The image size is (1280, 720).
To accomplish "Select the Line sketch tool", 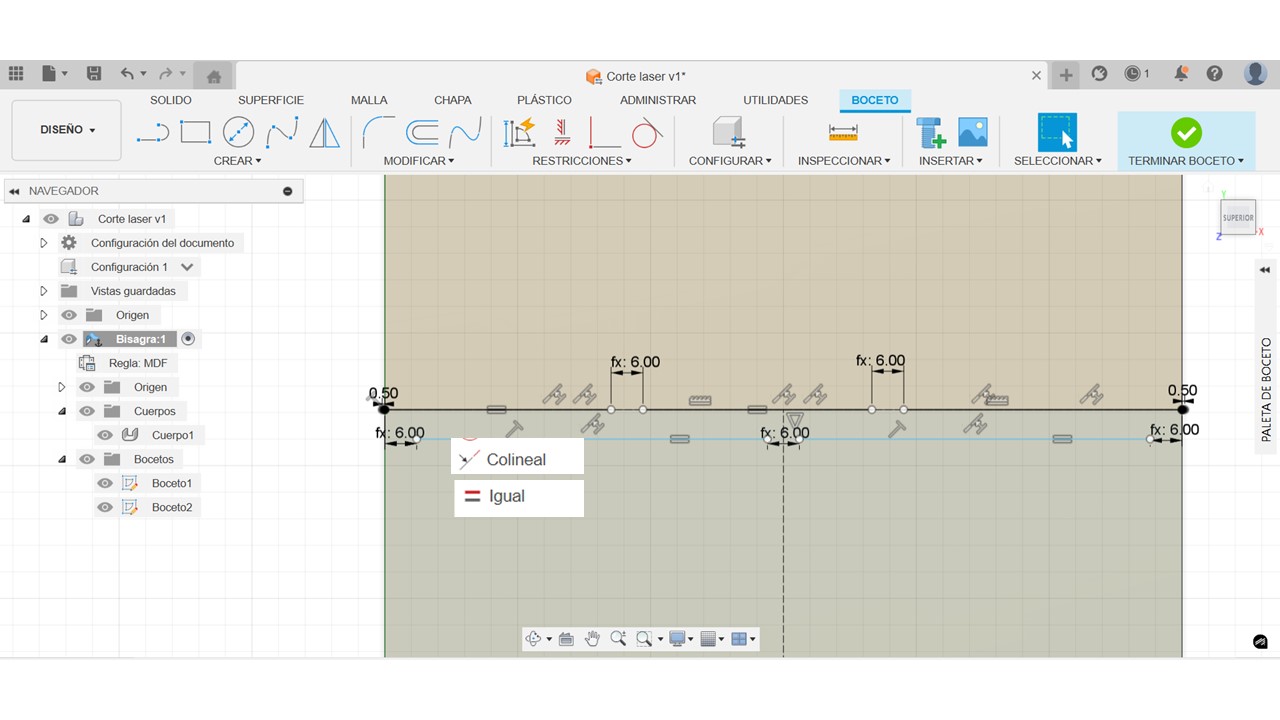I will pos(152,133).
